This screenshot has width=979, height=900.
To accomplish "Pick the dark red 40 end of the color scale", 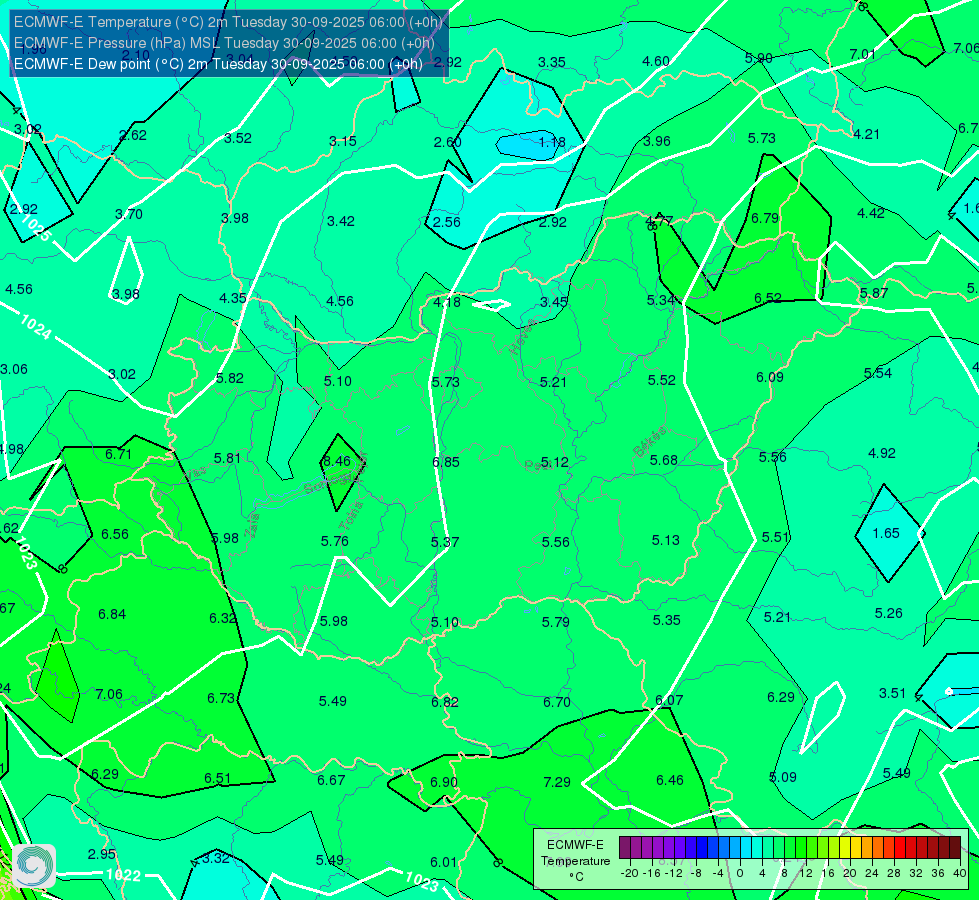I will [955, 848].
